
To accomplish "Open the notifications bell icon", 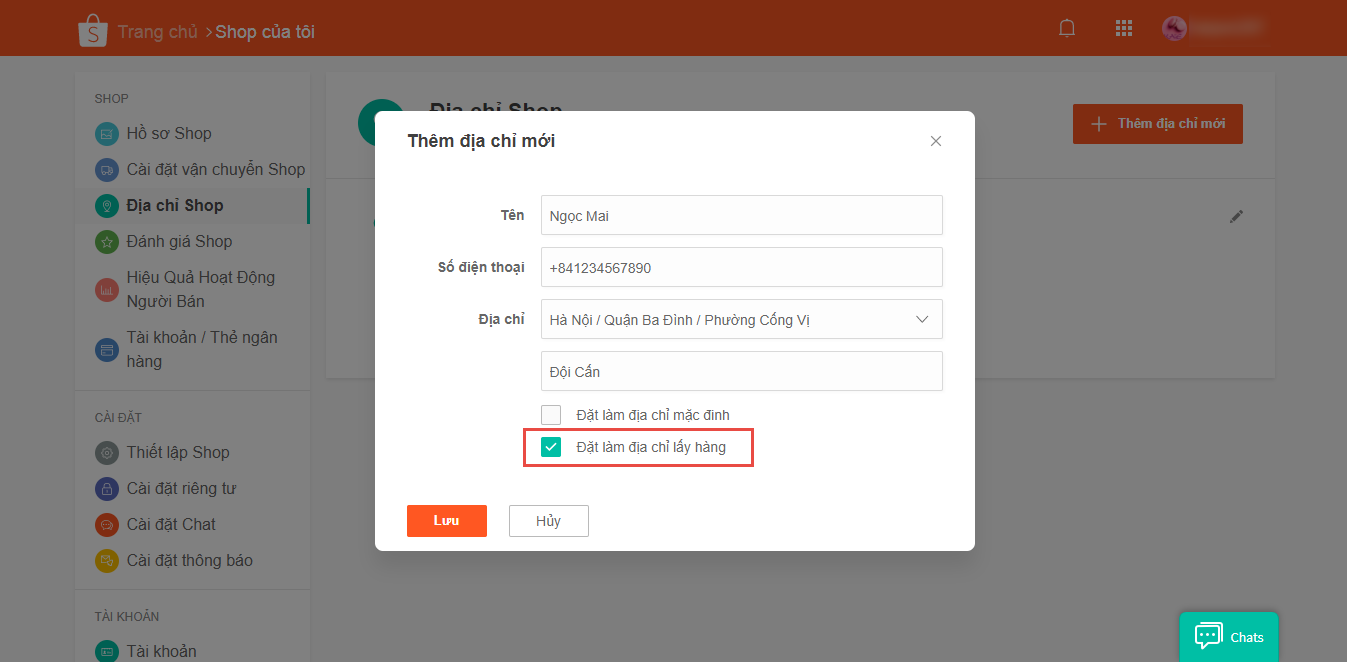I will (1066, 28).
